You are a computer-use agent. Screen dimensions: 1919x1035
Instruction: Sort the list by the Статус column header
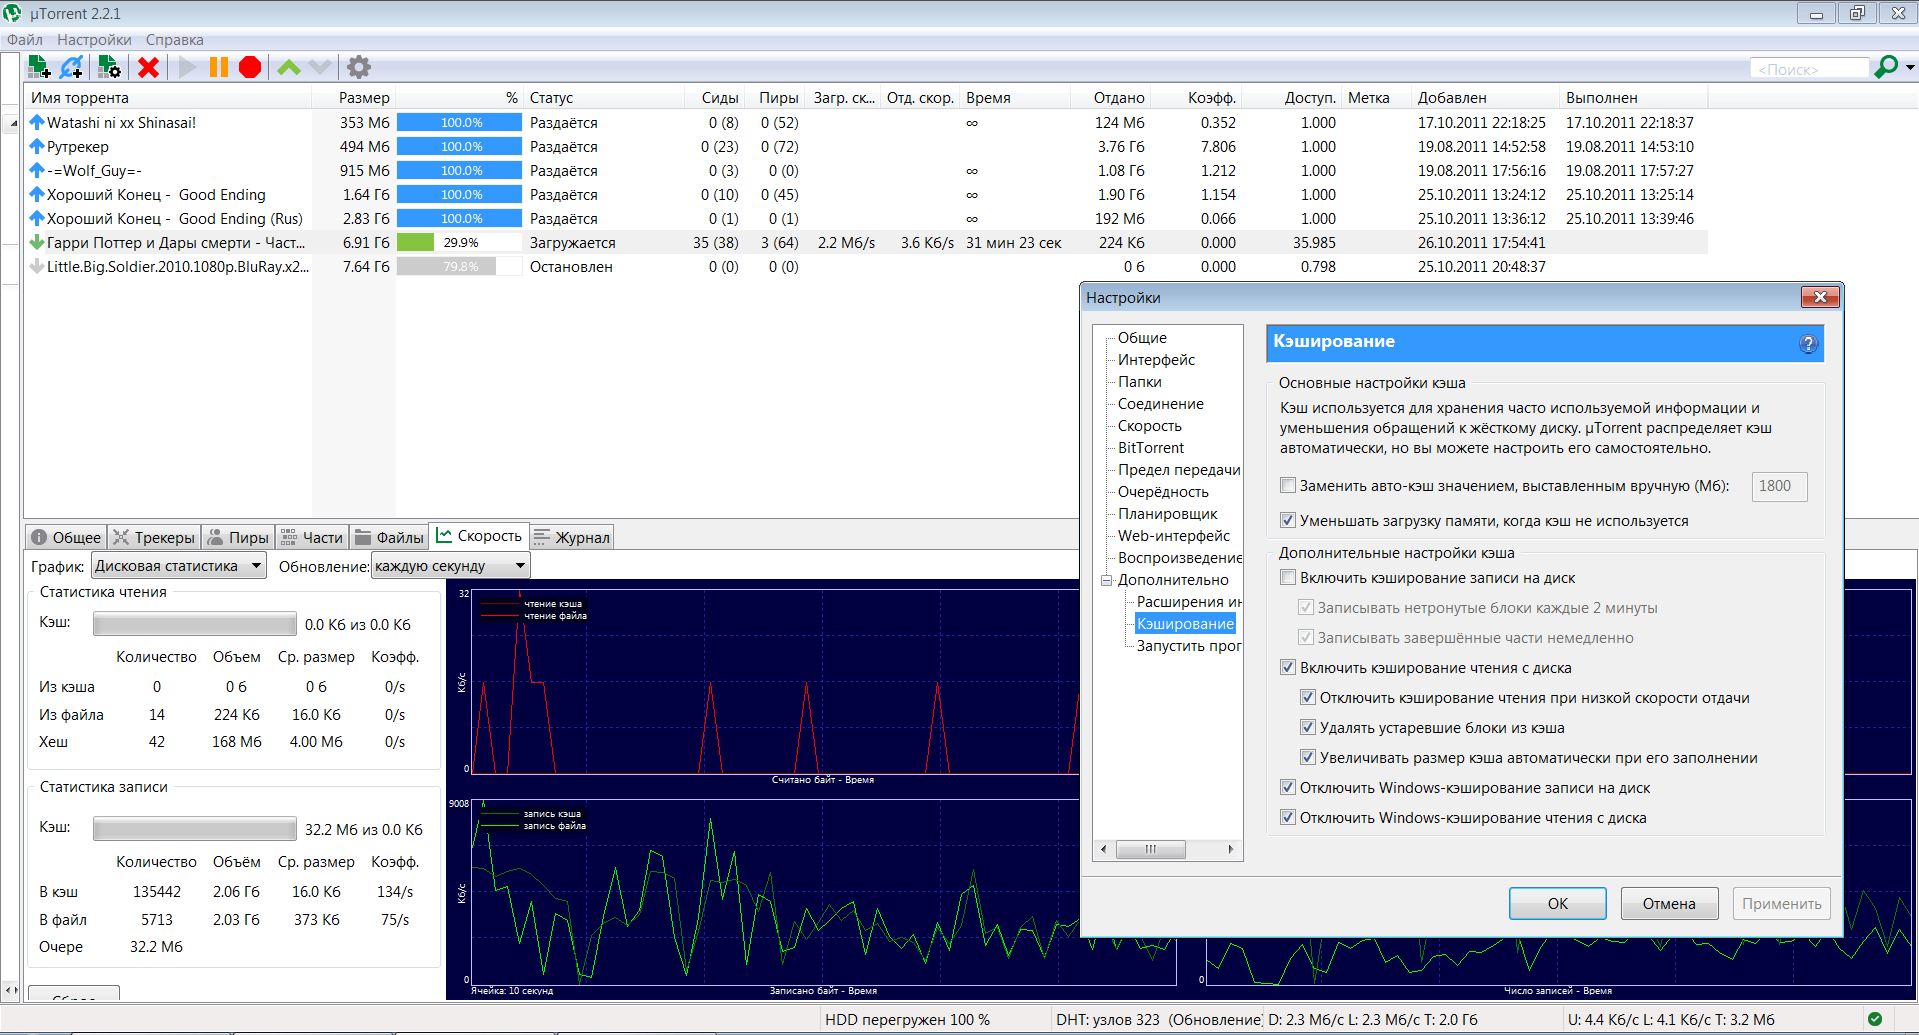pyautogui.click(x=606, y=98)
